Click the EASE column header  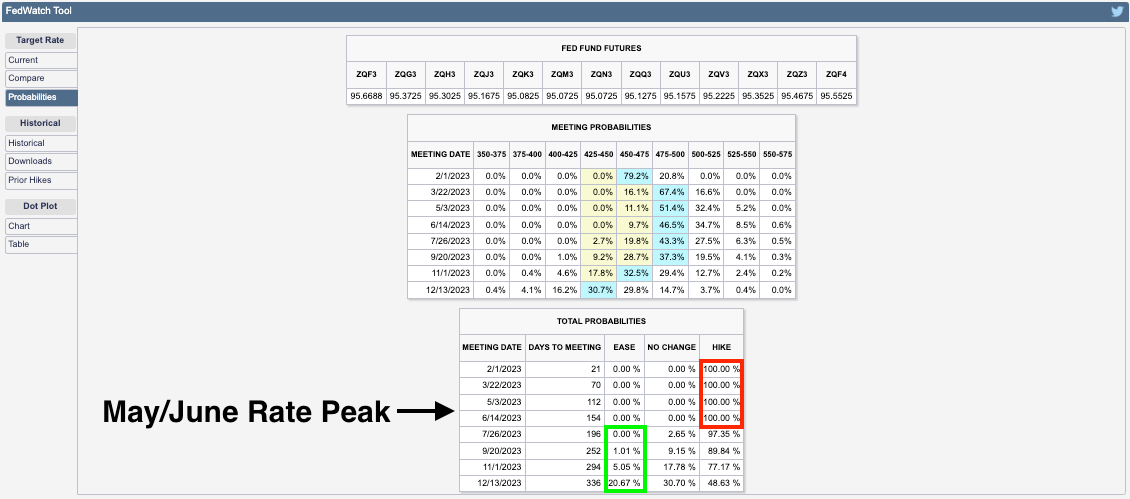pyautogui.click(x=624, y=348)
